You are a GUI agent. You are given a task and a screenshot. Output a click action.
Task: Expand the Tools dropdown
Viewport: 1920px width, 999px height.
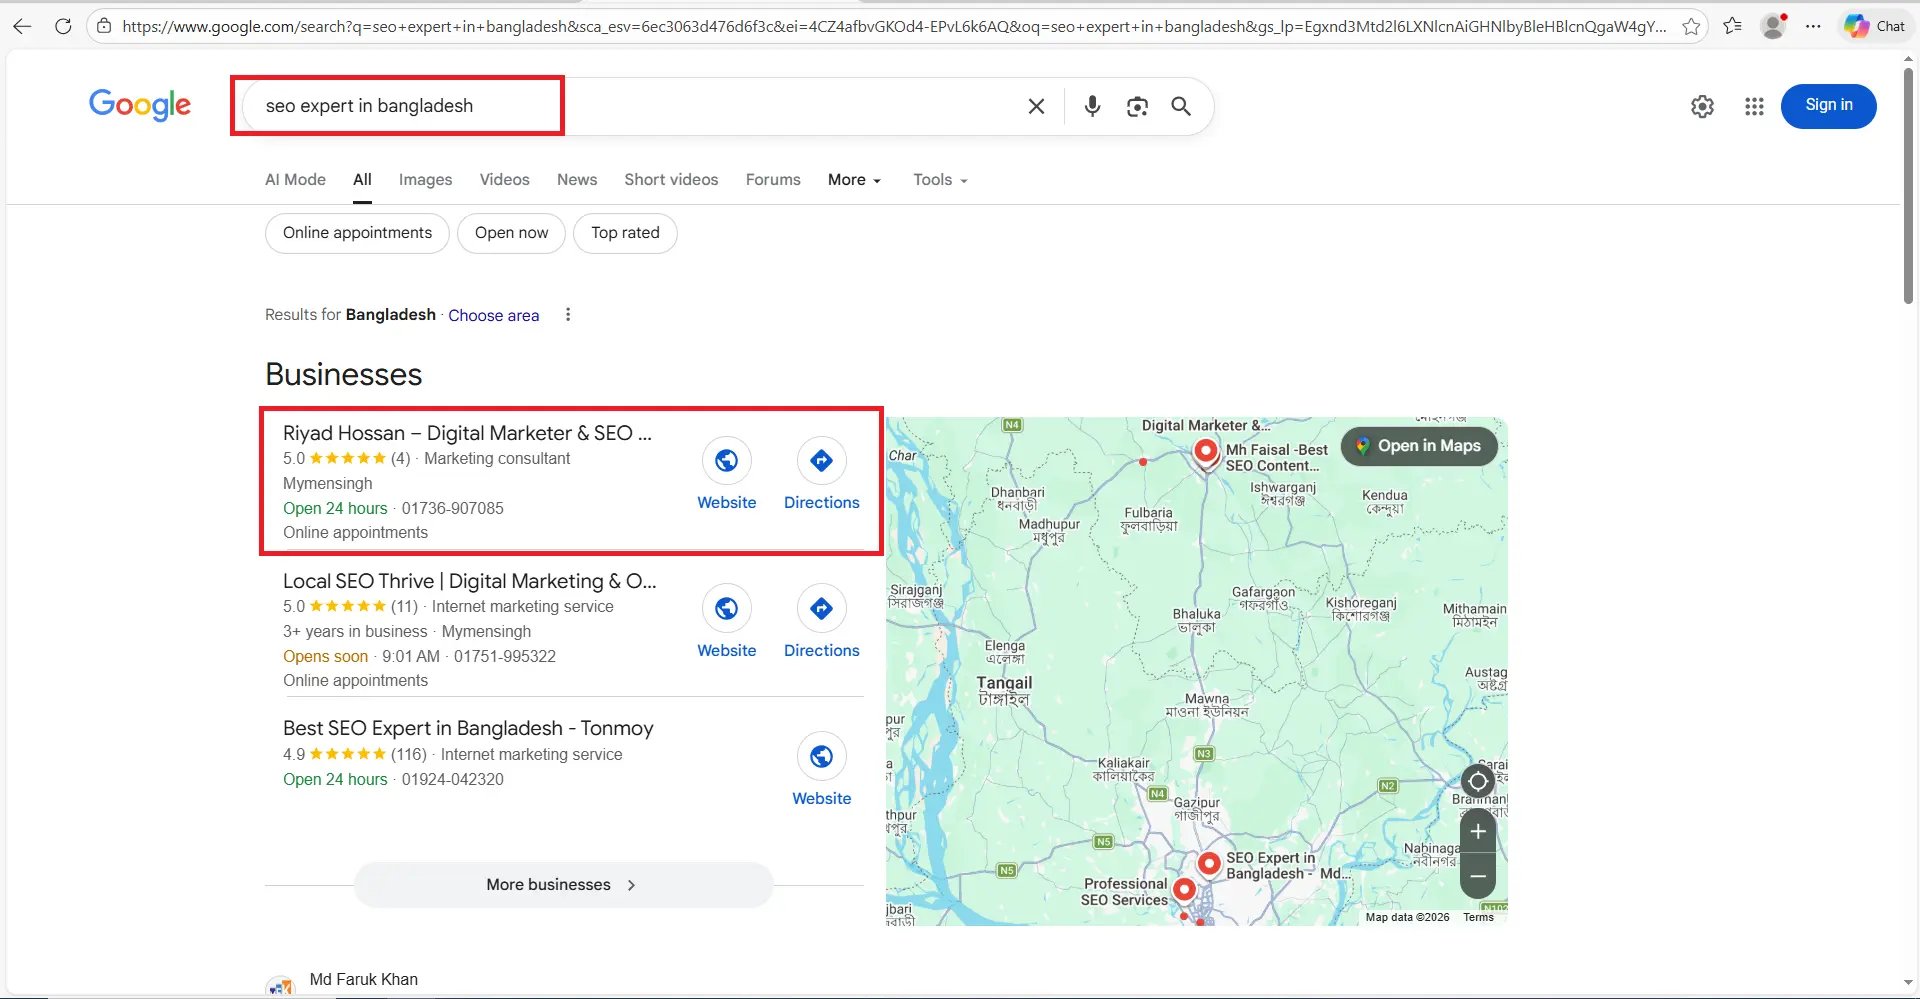938,179
